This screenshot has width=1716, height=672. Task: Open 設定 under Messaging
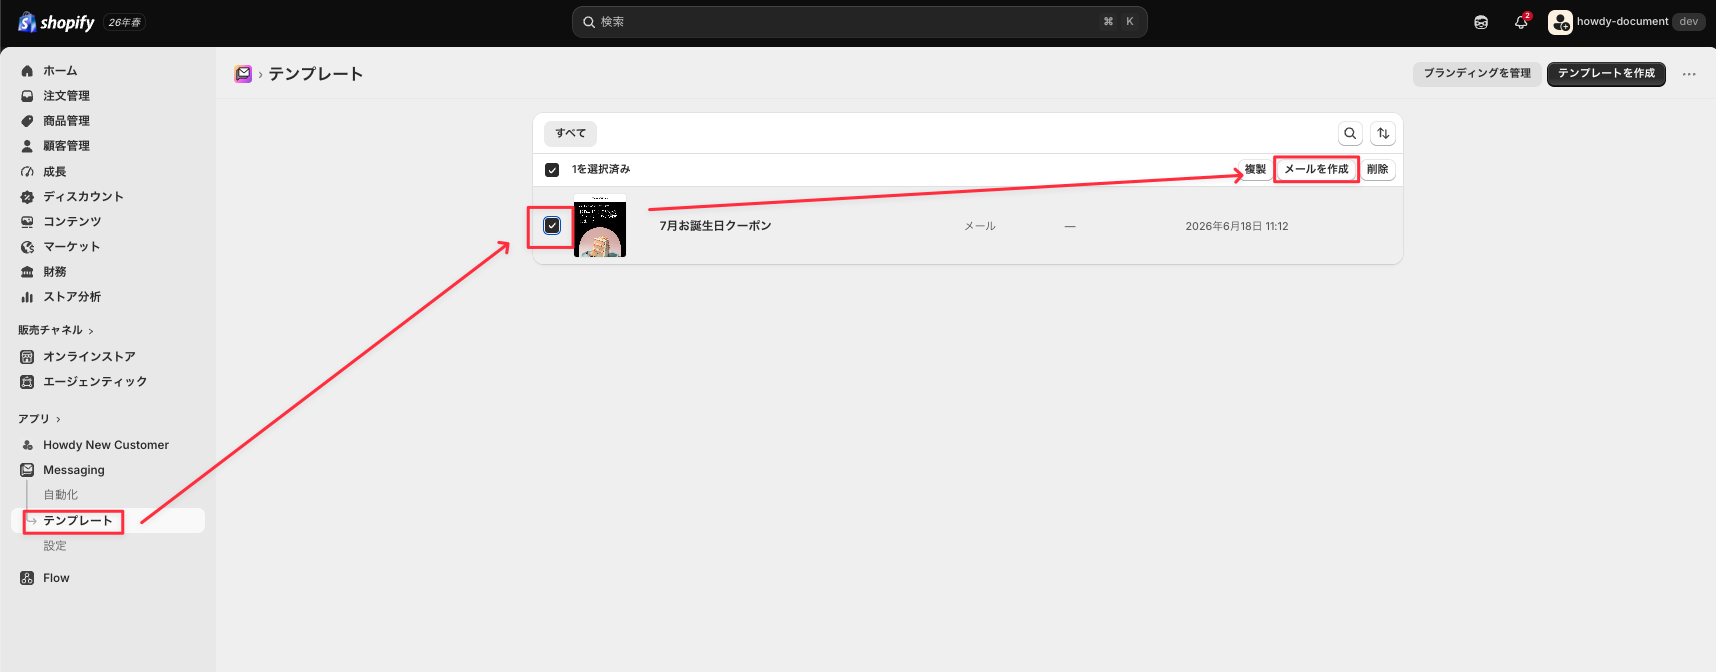(x=55, y=546)
